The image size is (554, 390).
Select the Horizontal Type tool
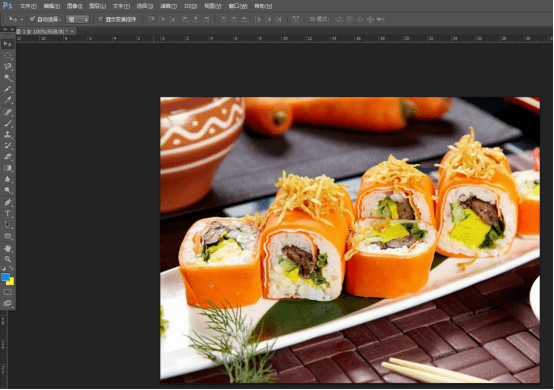coord(8,213)
